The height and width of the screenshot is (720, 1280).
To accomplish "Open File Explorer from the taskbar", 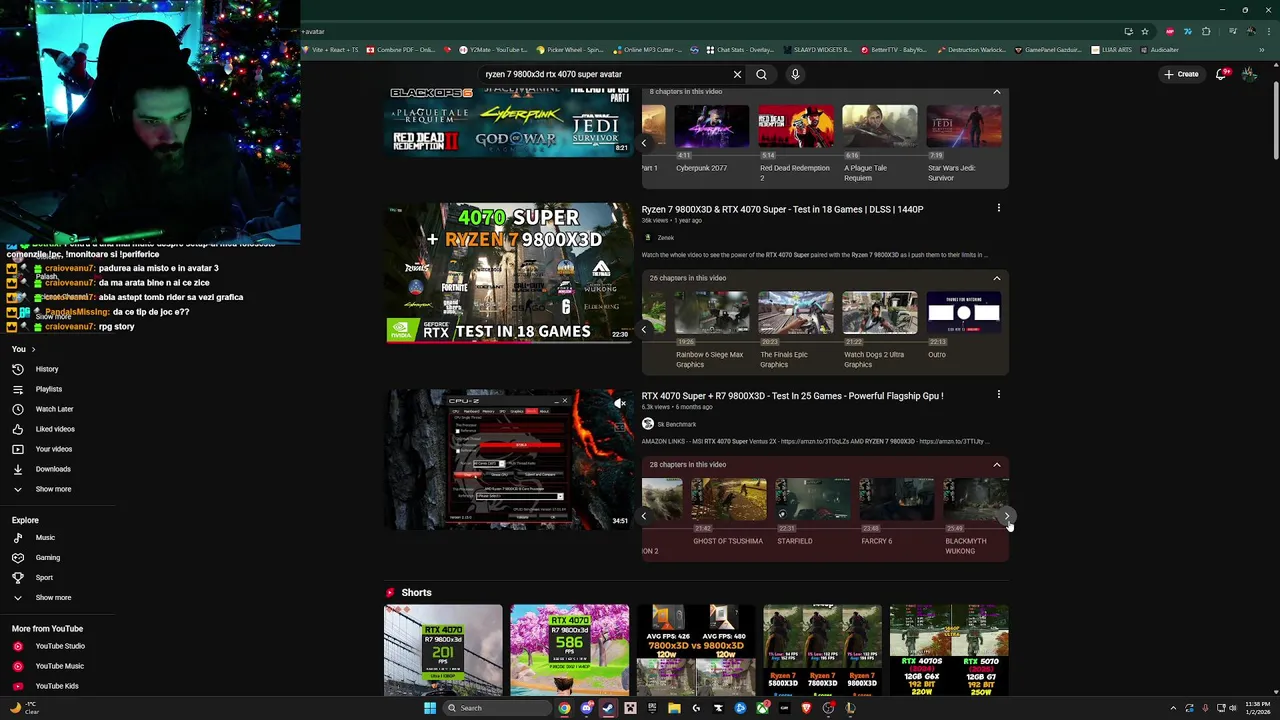I will tap(674, 708).
